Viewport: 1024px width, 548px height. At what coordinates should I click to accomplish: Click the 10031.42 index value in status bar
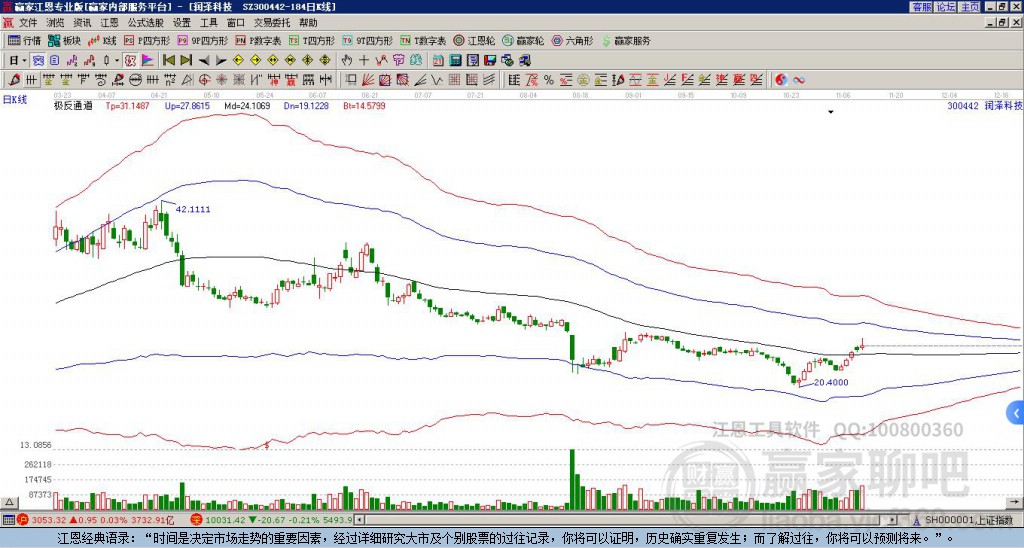coord(223,520)
